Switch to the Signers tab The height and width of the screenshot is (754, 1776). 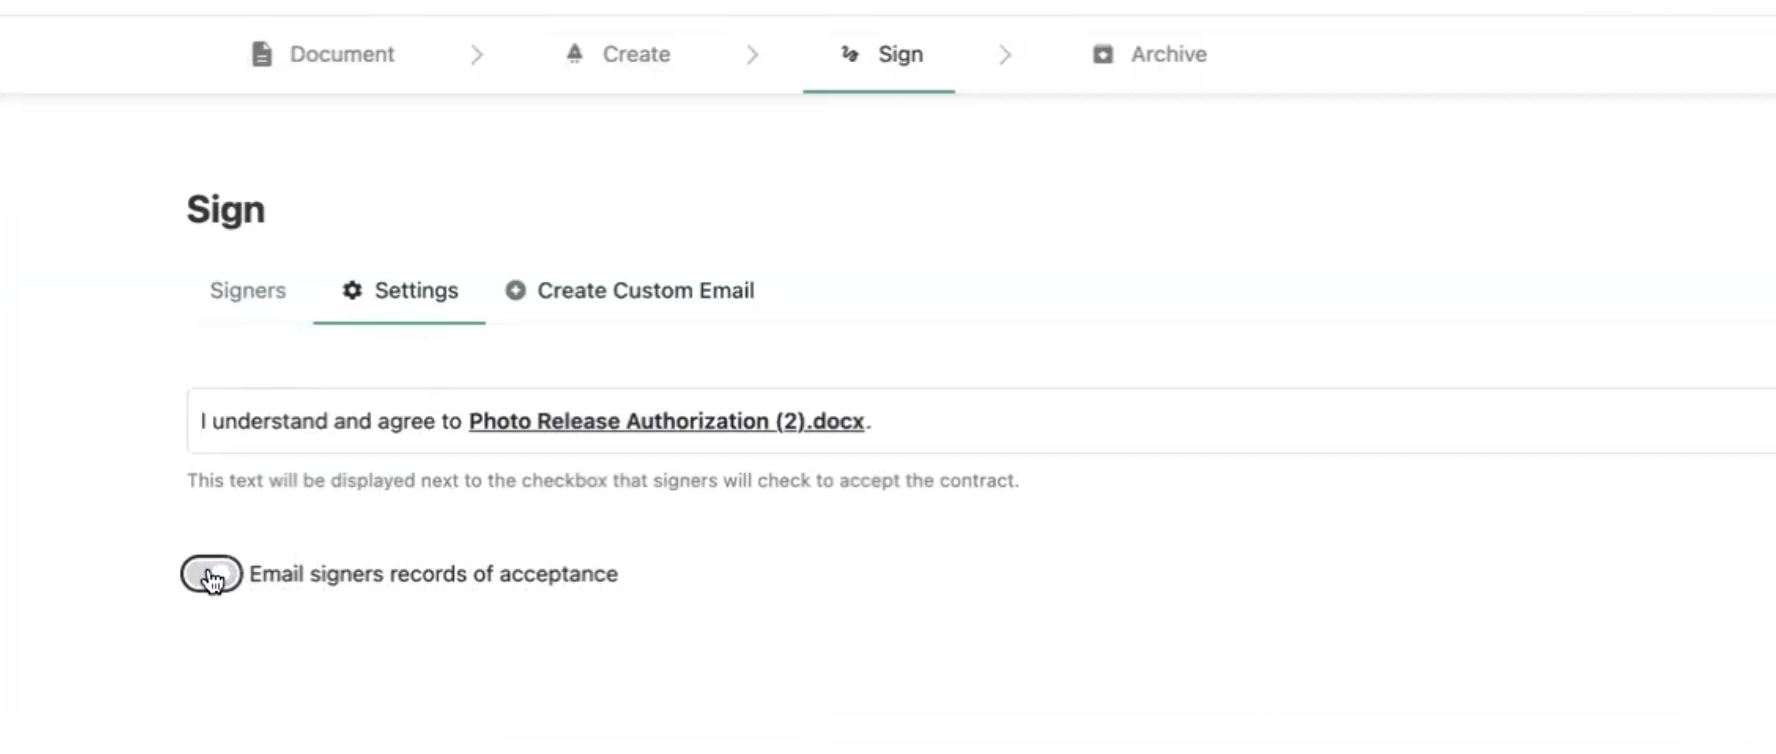[248, 290]
